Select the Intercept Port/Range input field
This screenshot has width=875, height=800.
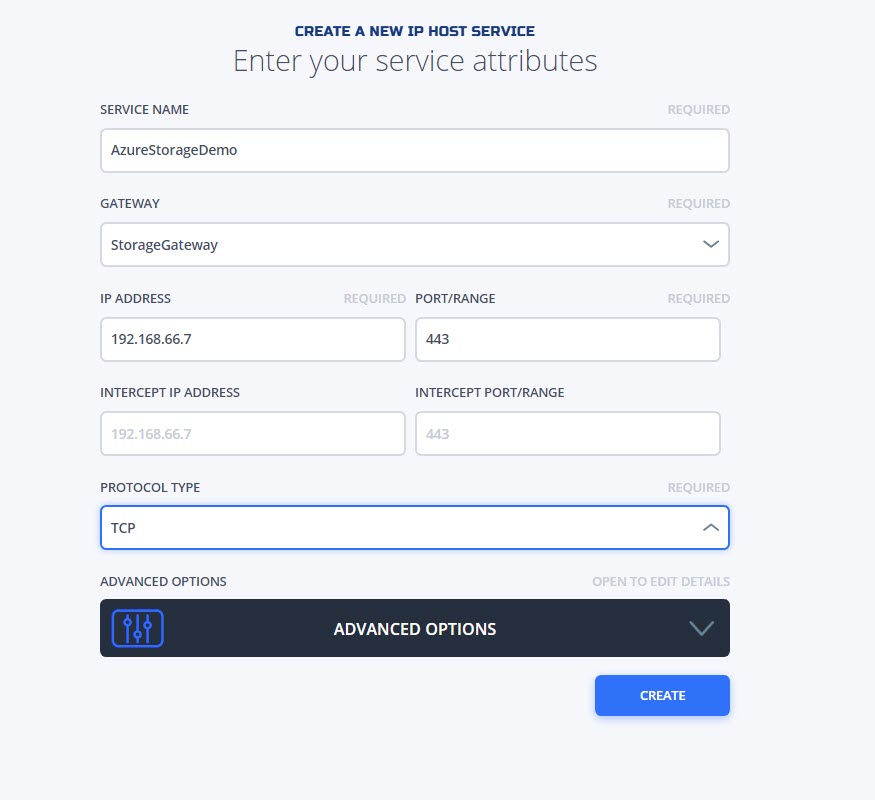(568, 433)
